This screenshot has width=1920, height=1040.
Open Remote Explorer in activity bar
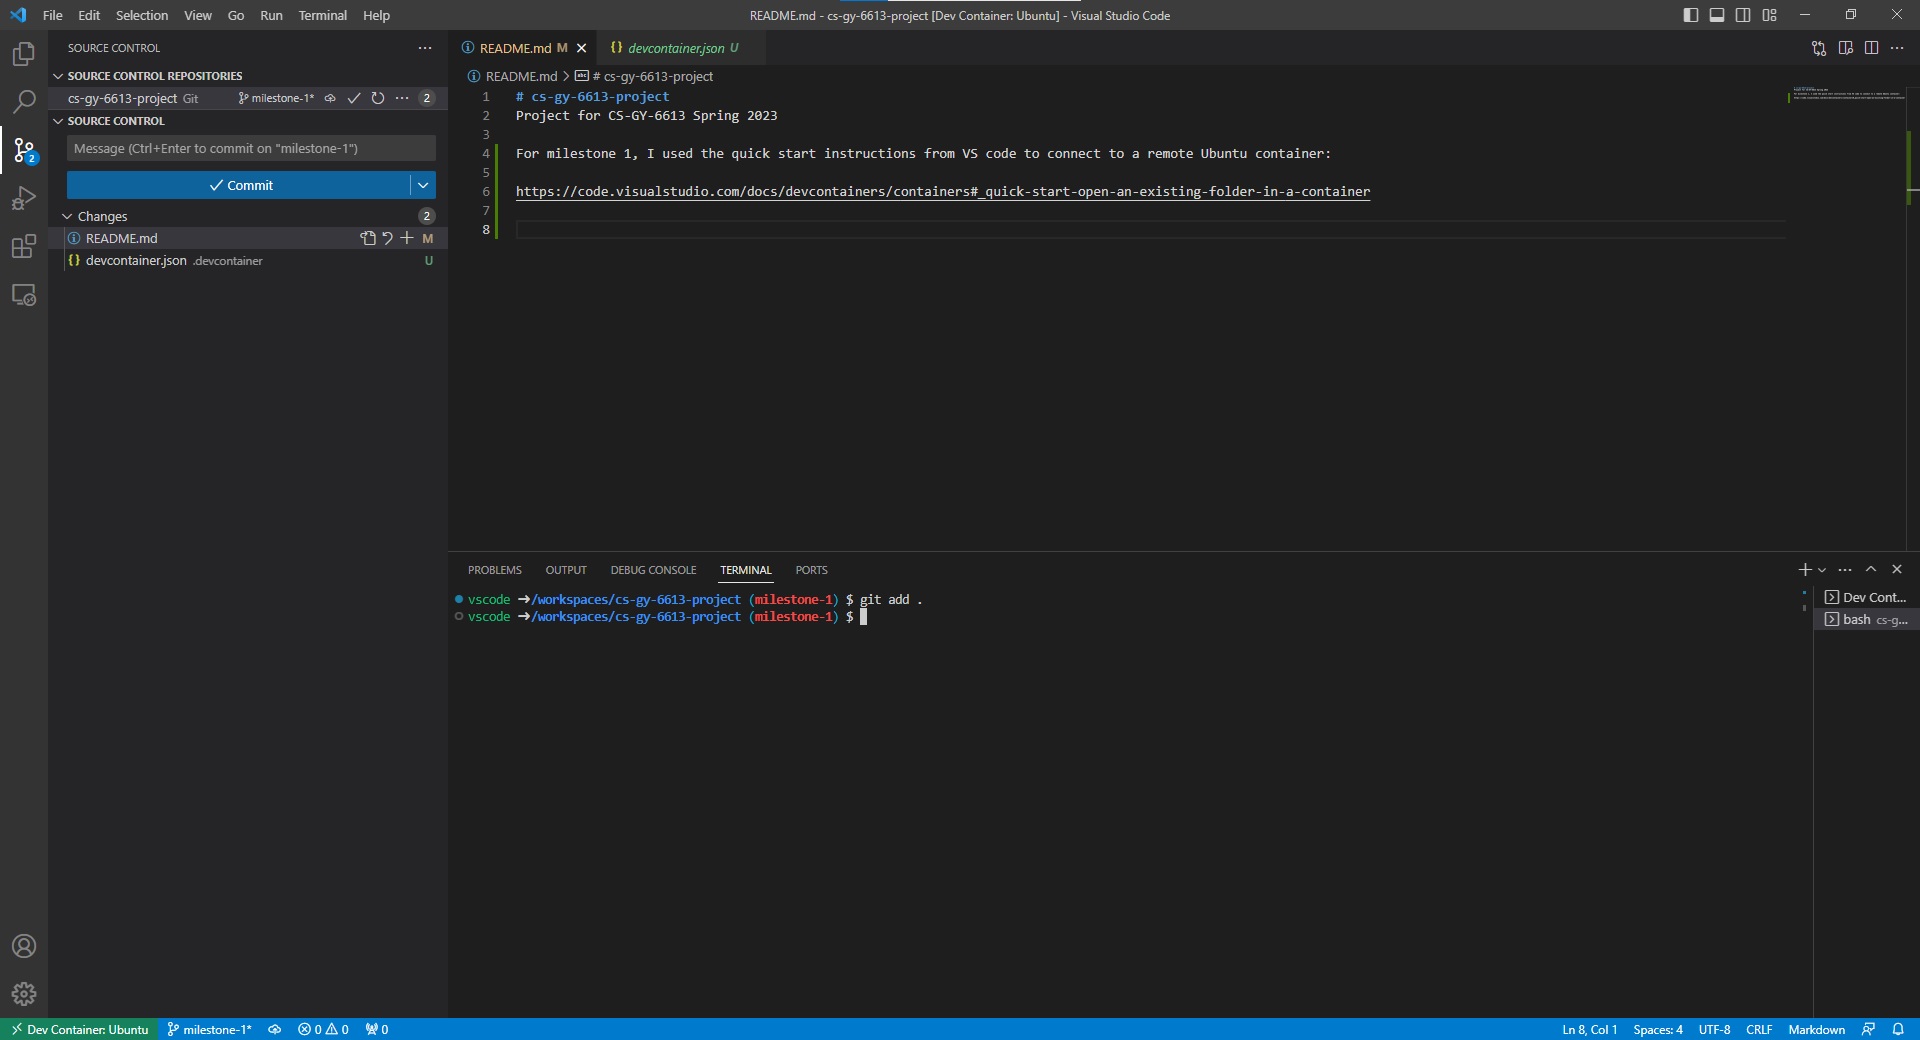click(24, 296)
